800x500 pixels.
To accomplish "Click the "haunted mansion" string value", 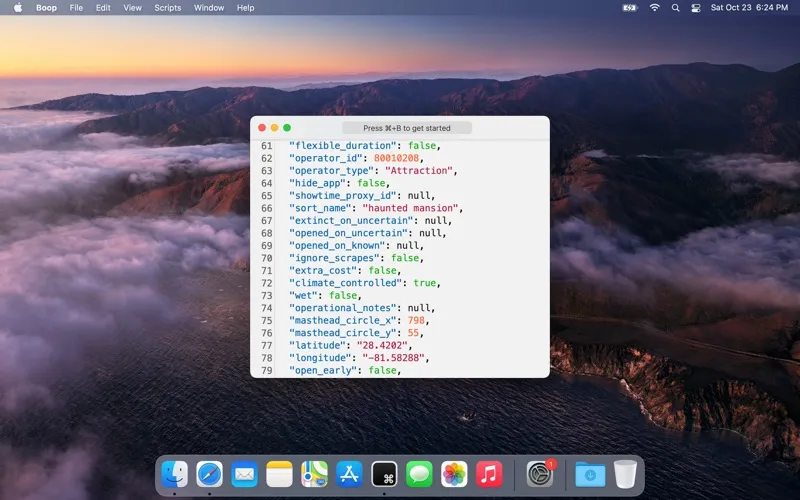I will (411, 208).
